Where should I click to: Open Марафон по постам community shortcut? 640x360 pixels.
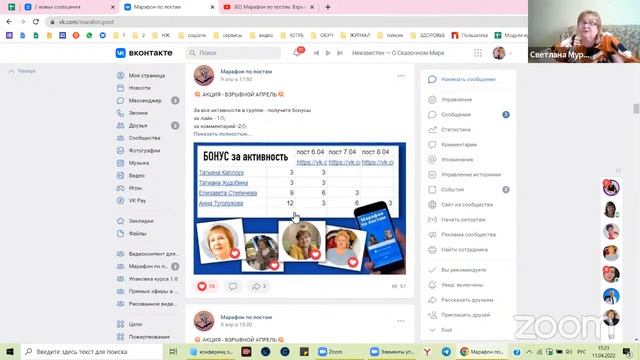point(148,266)
